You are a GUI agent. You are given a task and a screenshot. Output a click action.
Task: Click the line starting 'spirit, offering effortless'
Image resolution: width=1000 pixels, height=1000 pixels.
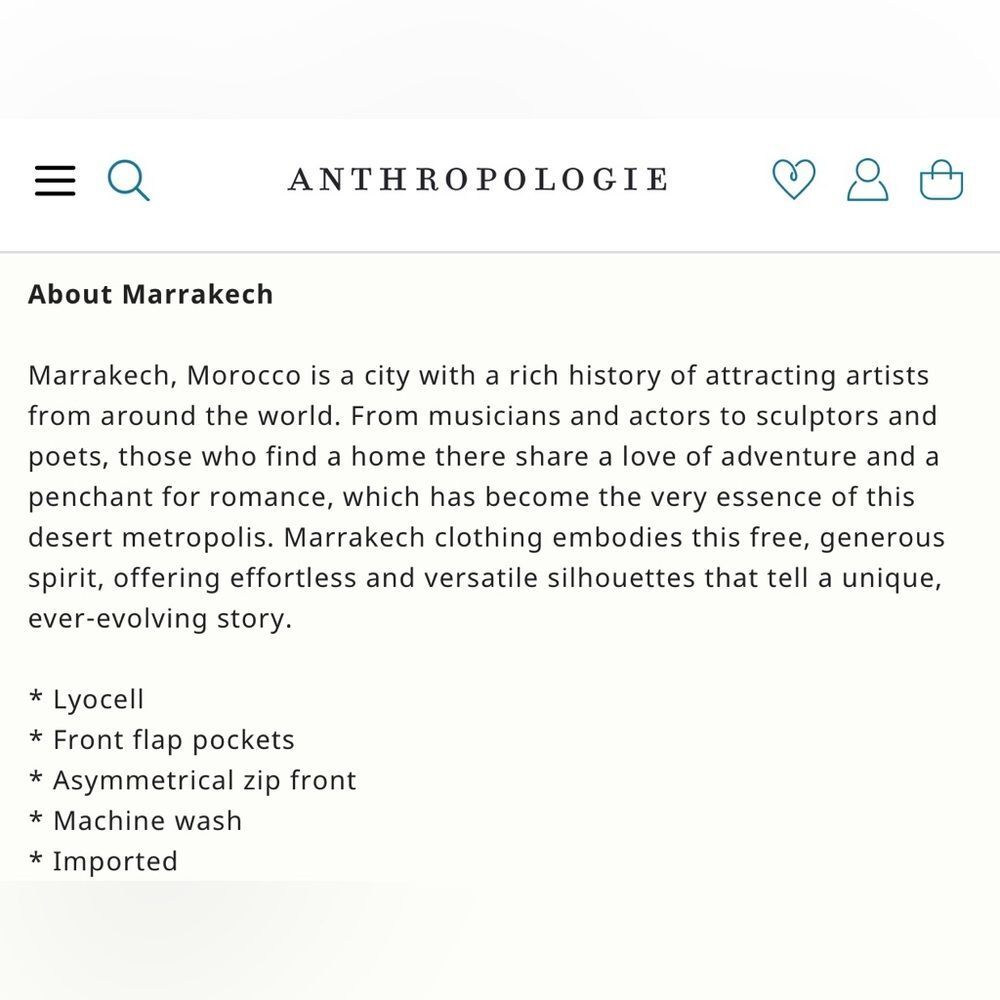(x=485, y=578)
